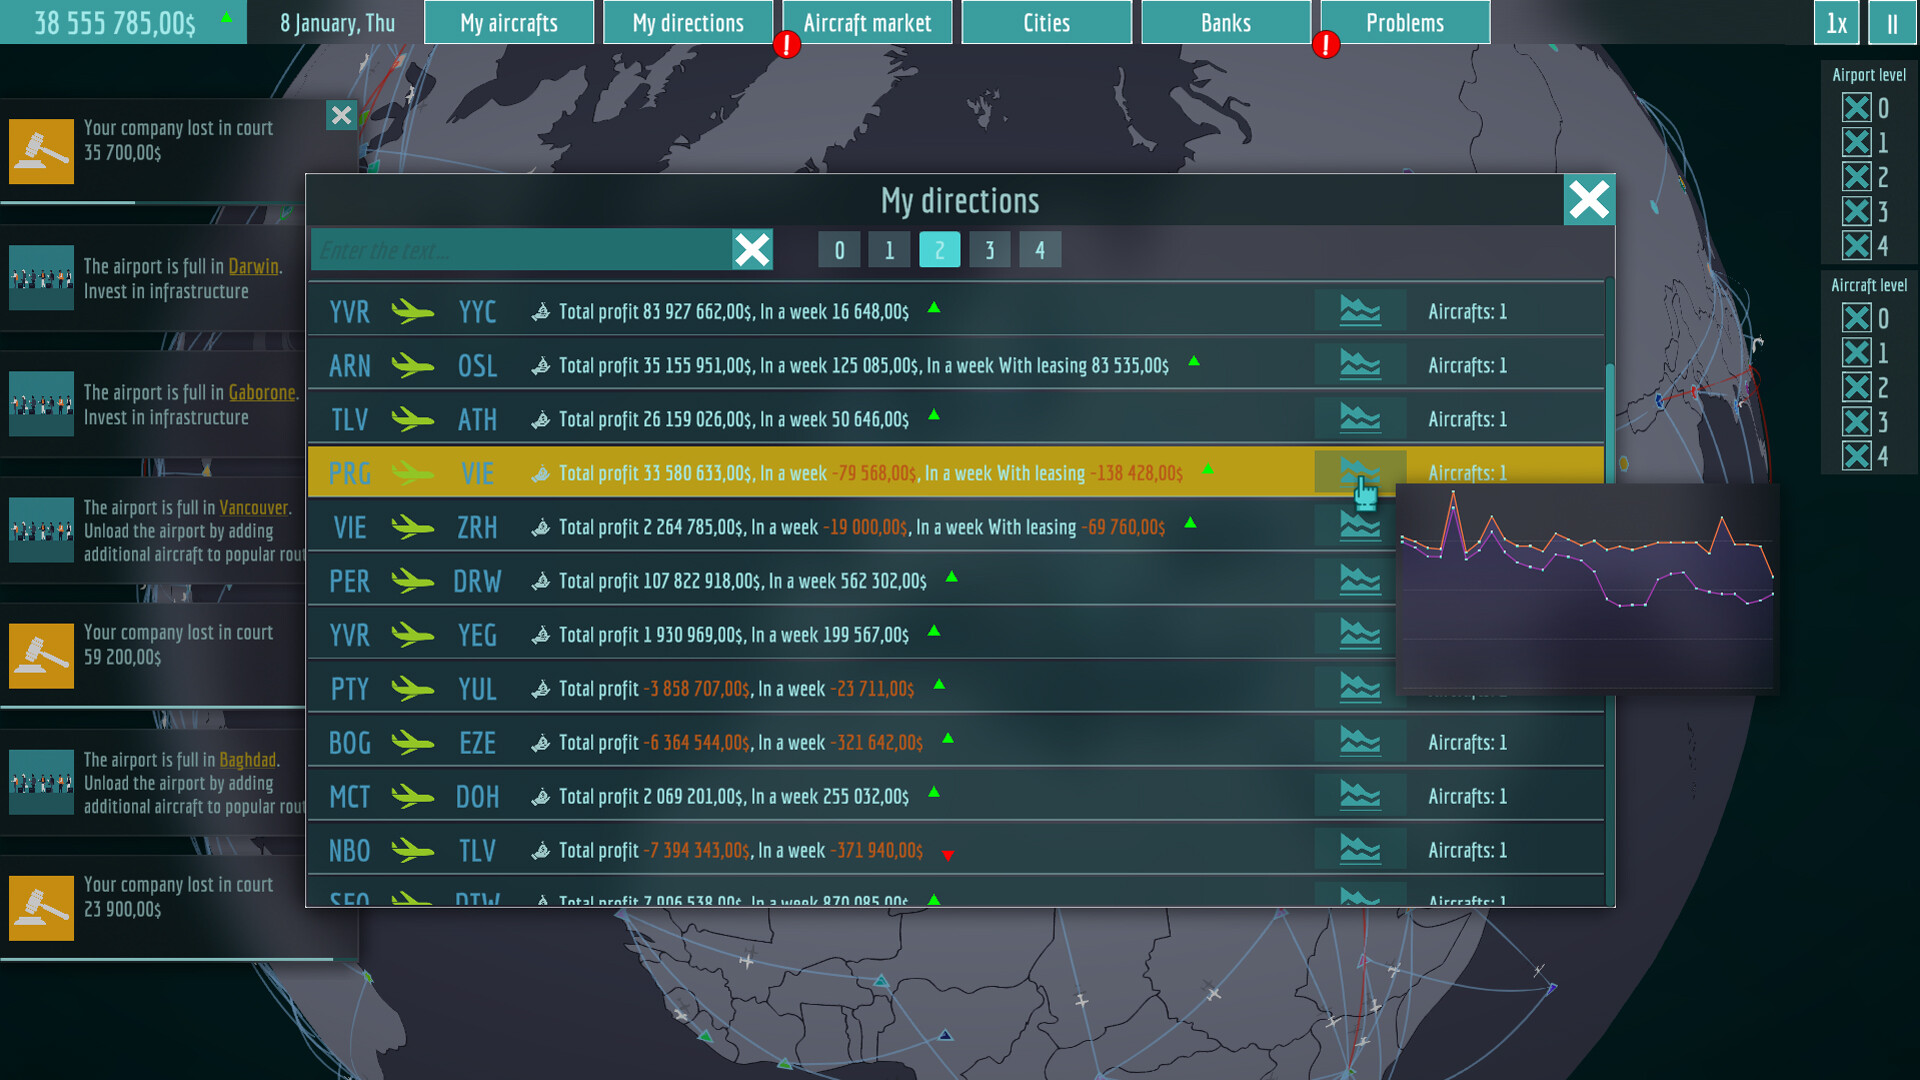Click the turbulence/weather icon on BOG-EZE route
The height and width of the screenshot is (1080, 1920).
click(x=1358, y=742)
